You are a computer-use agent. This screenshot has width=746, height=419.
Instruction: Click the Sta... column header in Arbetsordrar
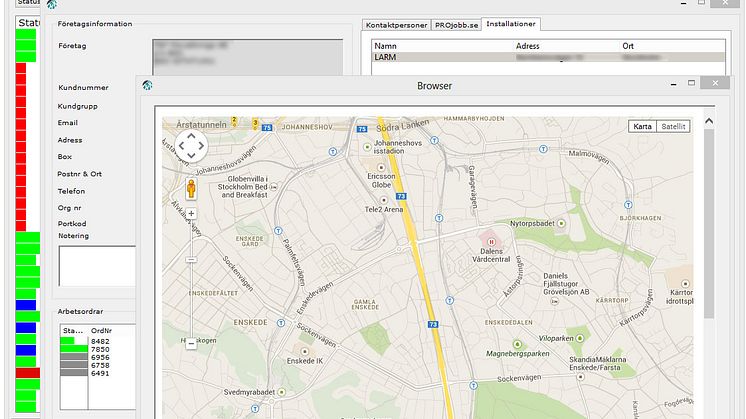point(74,331)
